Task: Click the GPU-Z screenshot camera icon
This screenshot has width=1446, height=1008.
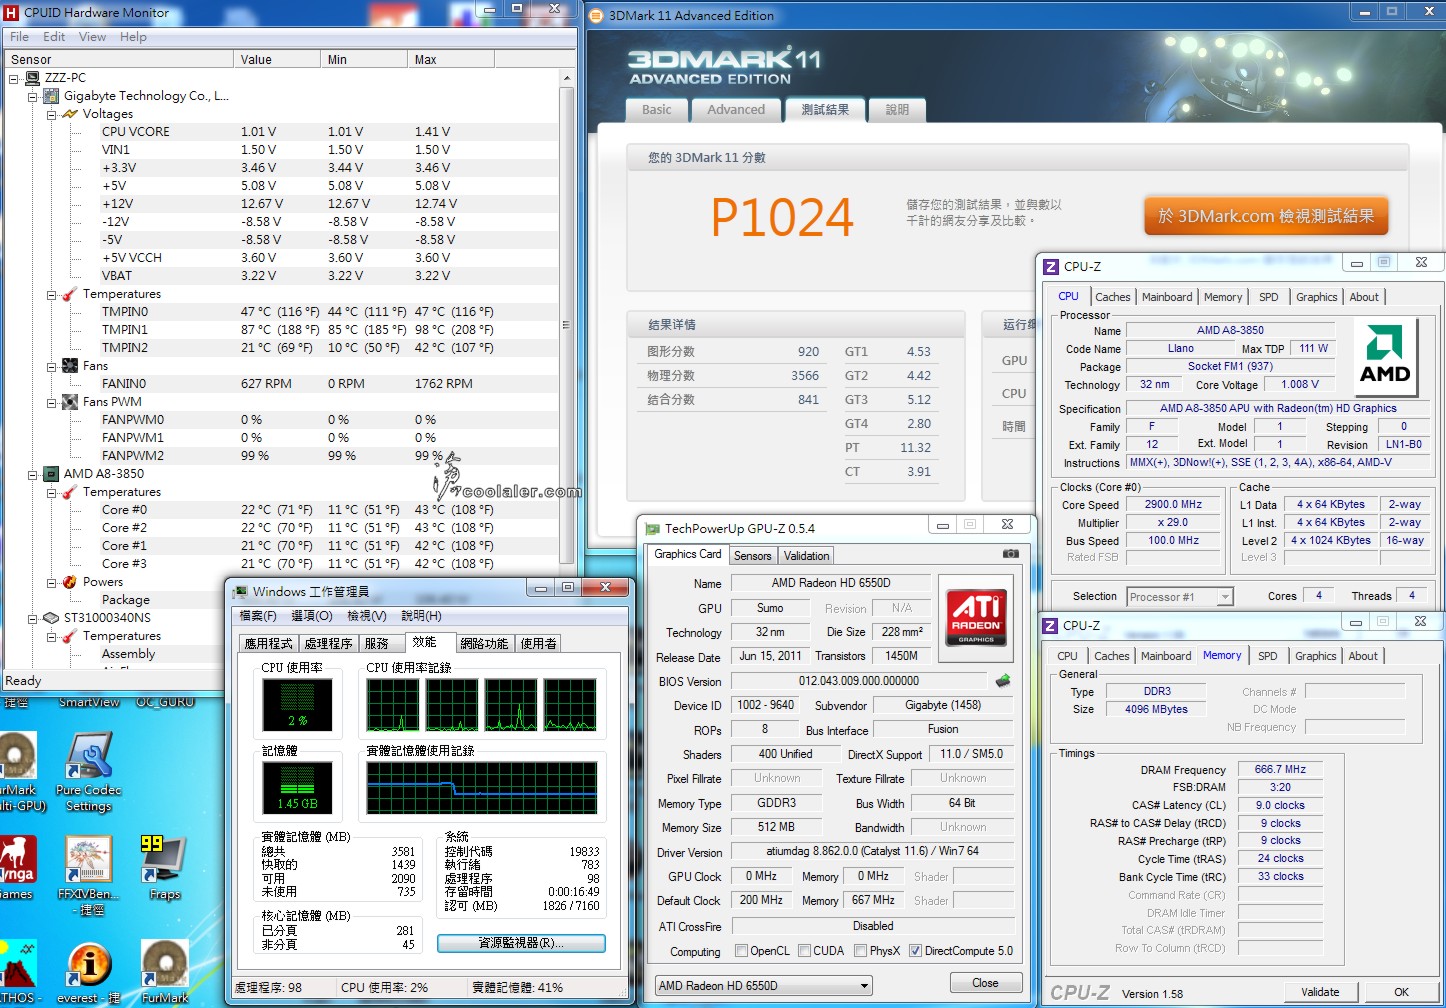Action: [x=1011, y=553]
